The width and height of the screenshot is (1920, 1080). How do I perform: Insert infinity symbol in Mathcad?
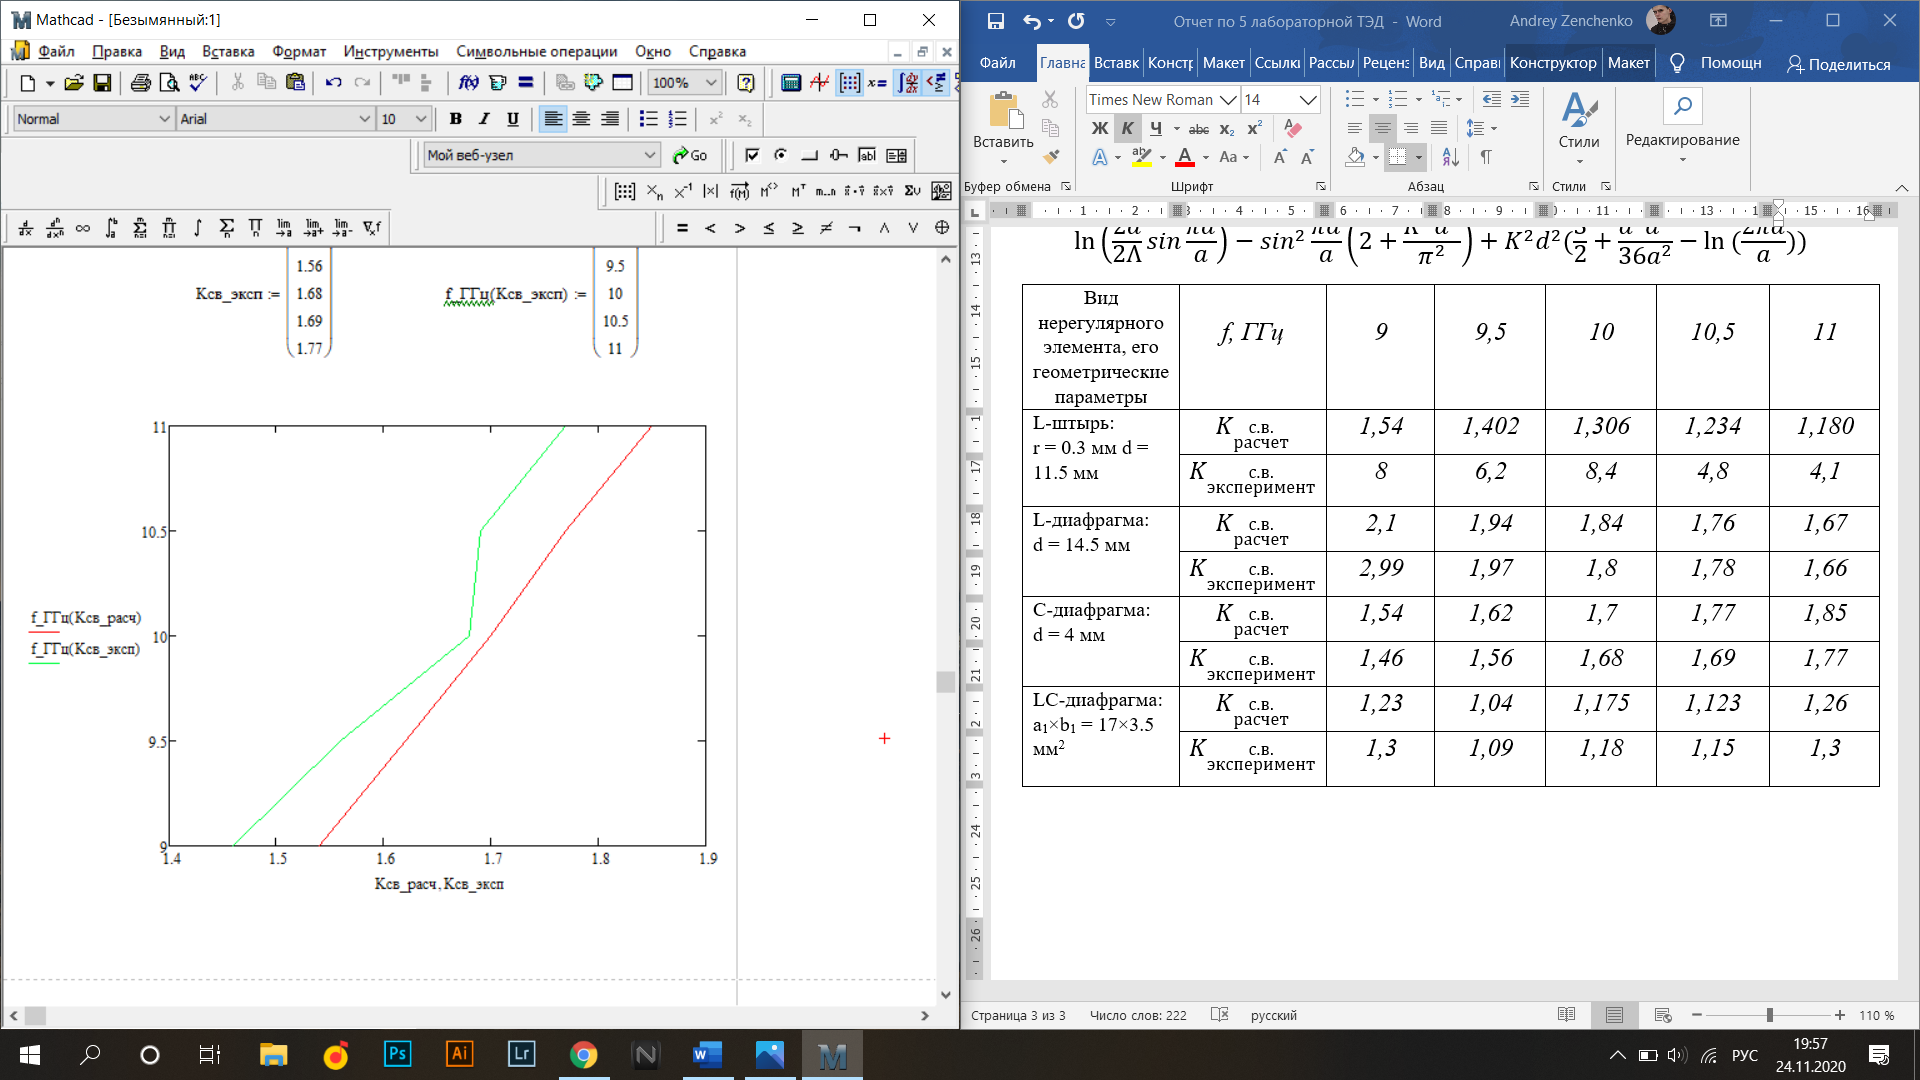pyautogui.click(x=83, y=228)
